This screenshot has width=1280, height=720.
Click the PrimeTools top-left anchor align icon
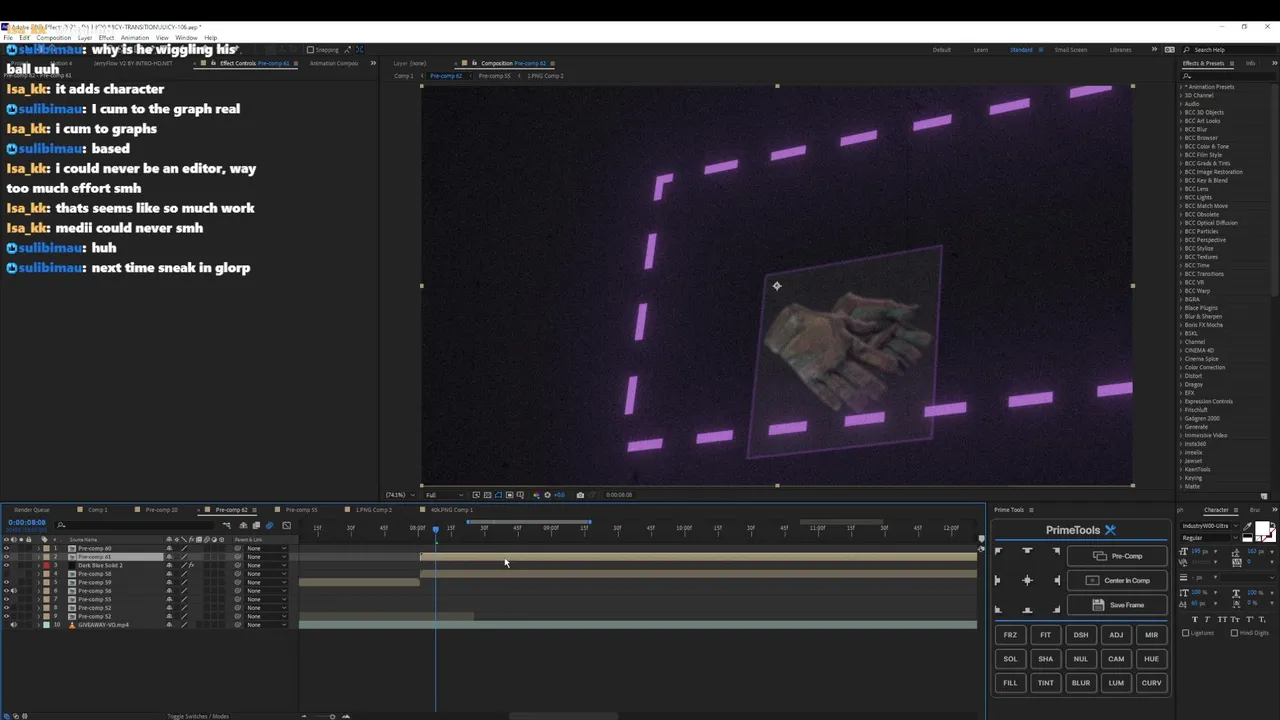(x=998, y=551)
